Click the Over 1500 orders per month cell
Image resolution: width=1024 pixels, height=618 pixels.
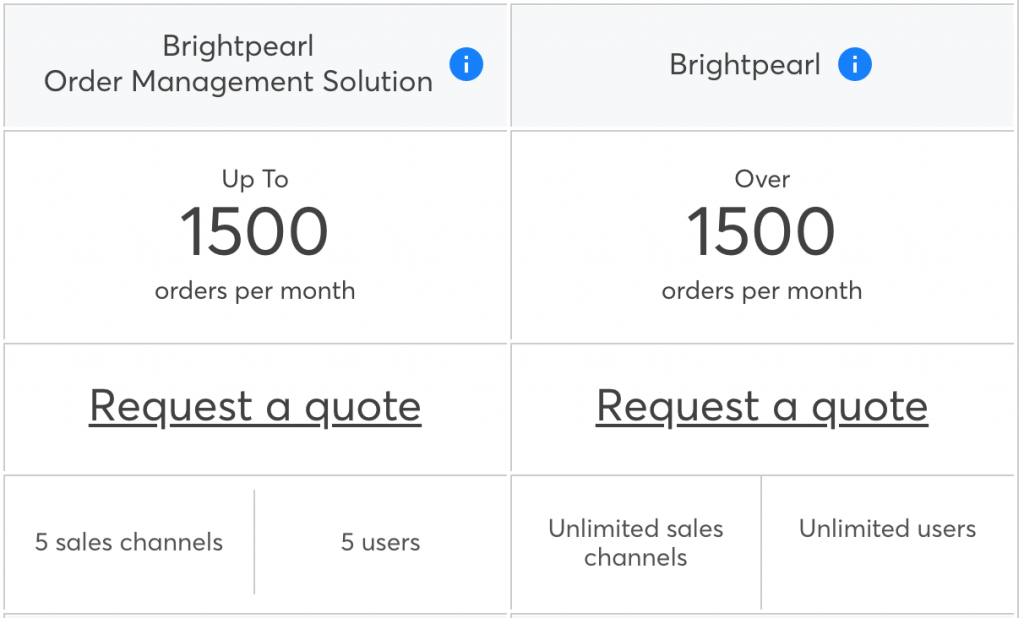pyautogui.click(x=761, y=235)
